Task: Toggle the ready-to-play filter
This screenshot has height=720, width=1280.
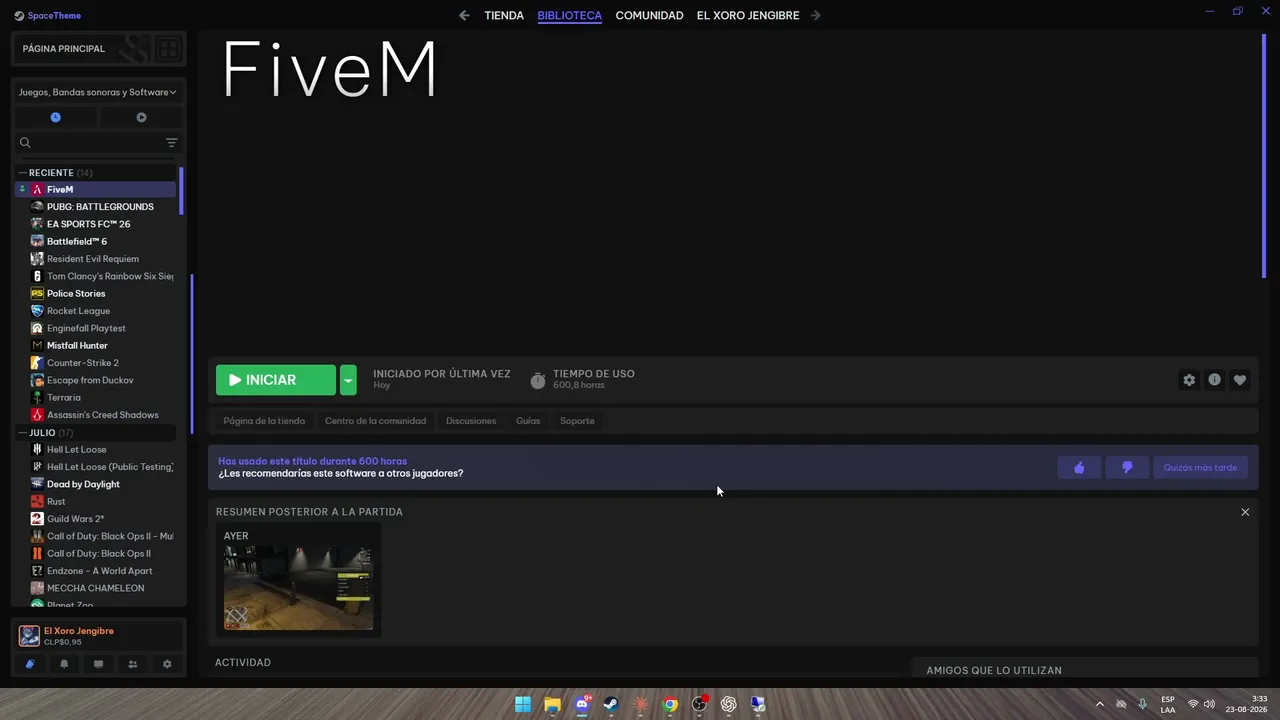Action: 141,117
